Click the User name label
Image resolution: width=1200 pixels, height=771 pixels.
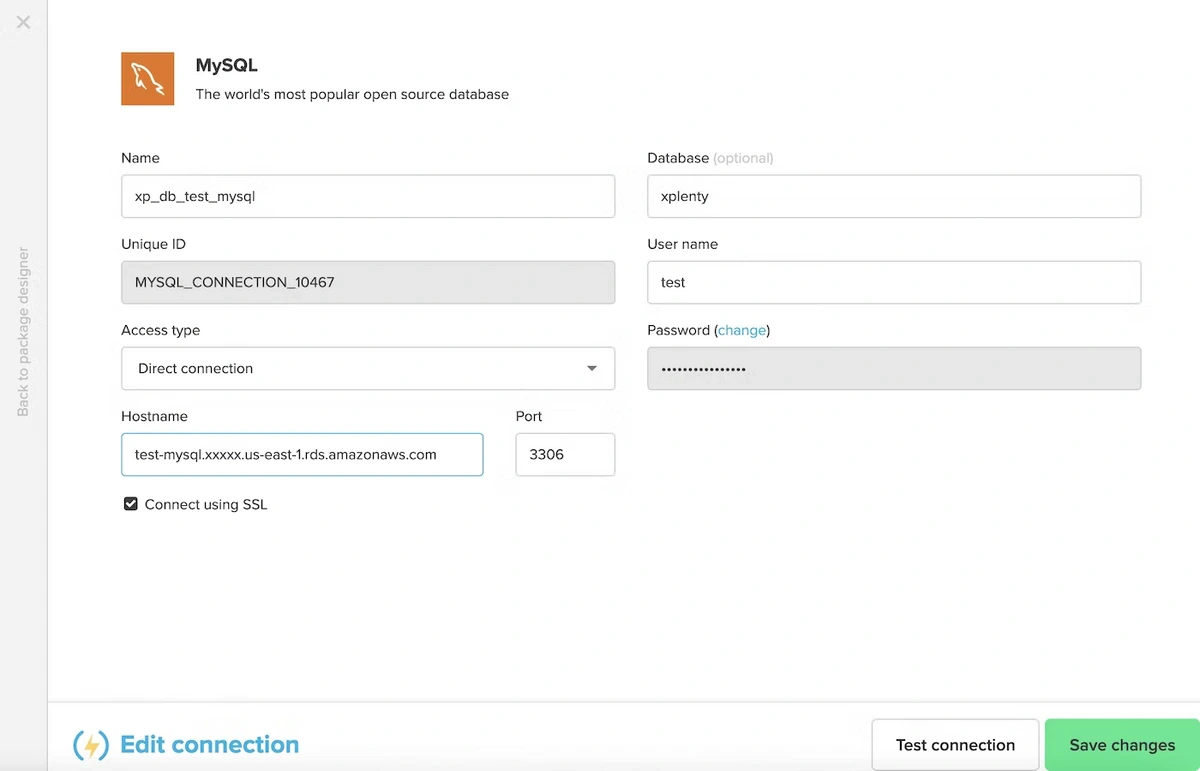tap(682, 244)
